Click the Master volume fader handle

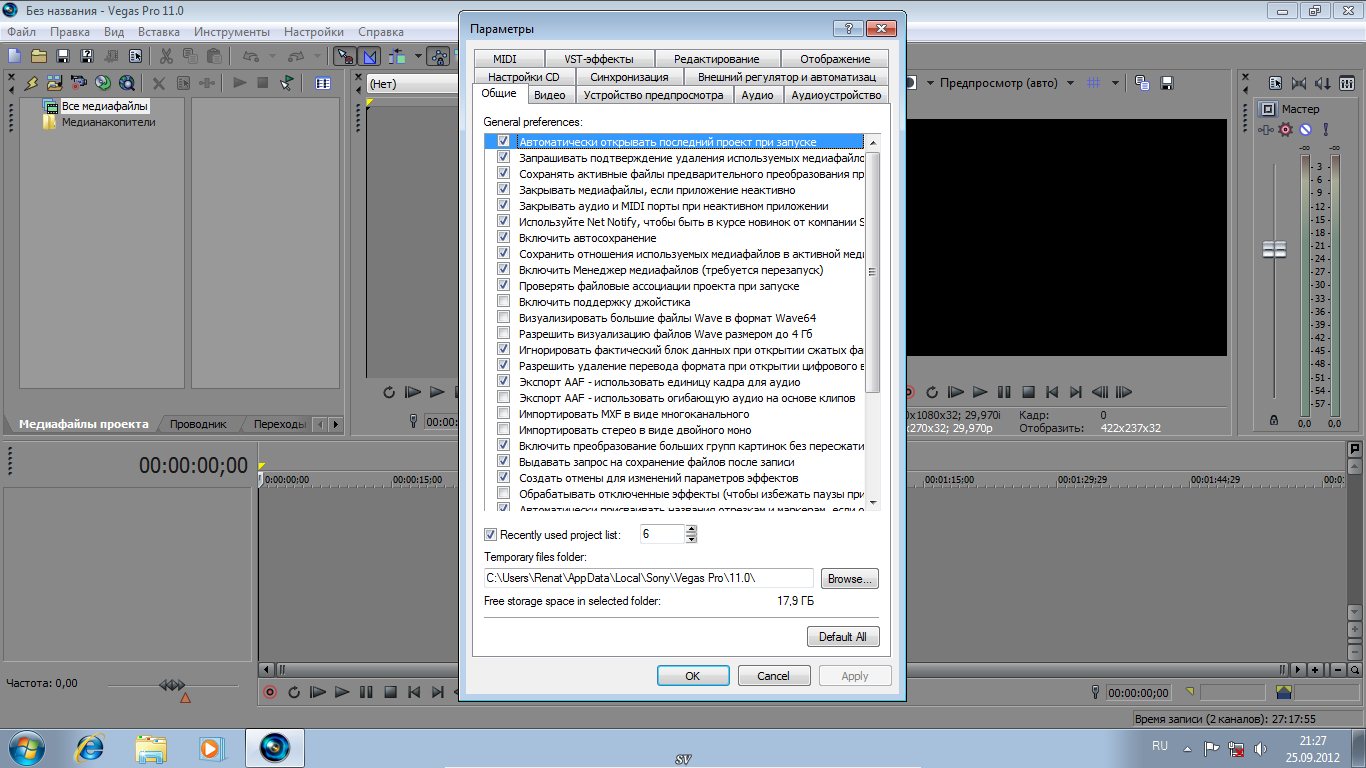[1274, 249]
